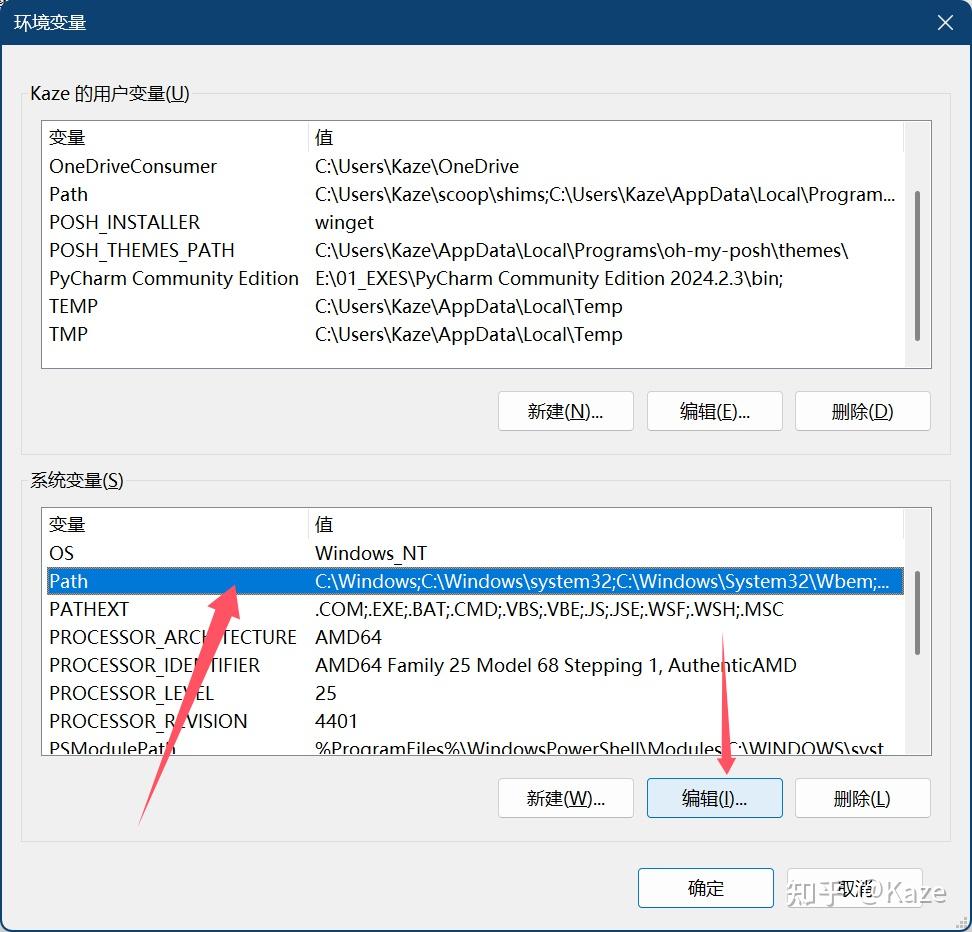Select the PyCharm Community Edition variable
972x932 pixels.
(173, 278)
